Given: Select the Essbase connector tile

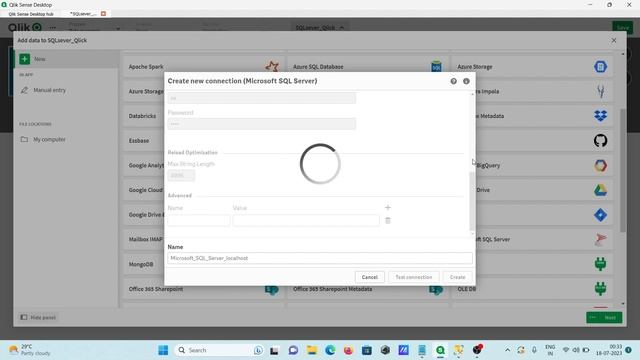Looking at the screenshot, I should click(145, 141).
